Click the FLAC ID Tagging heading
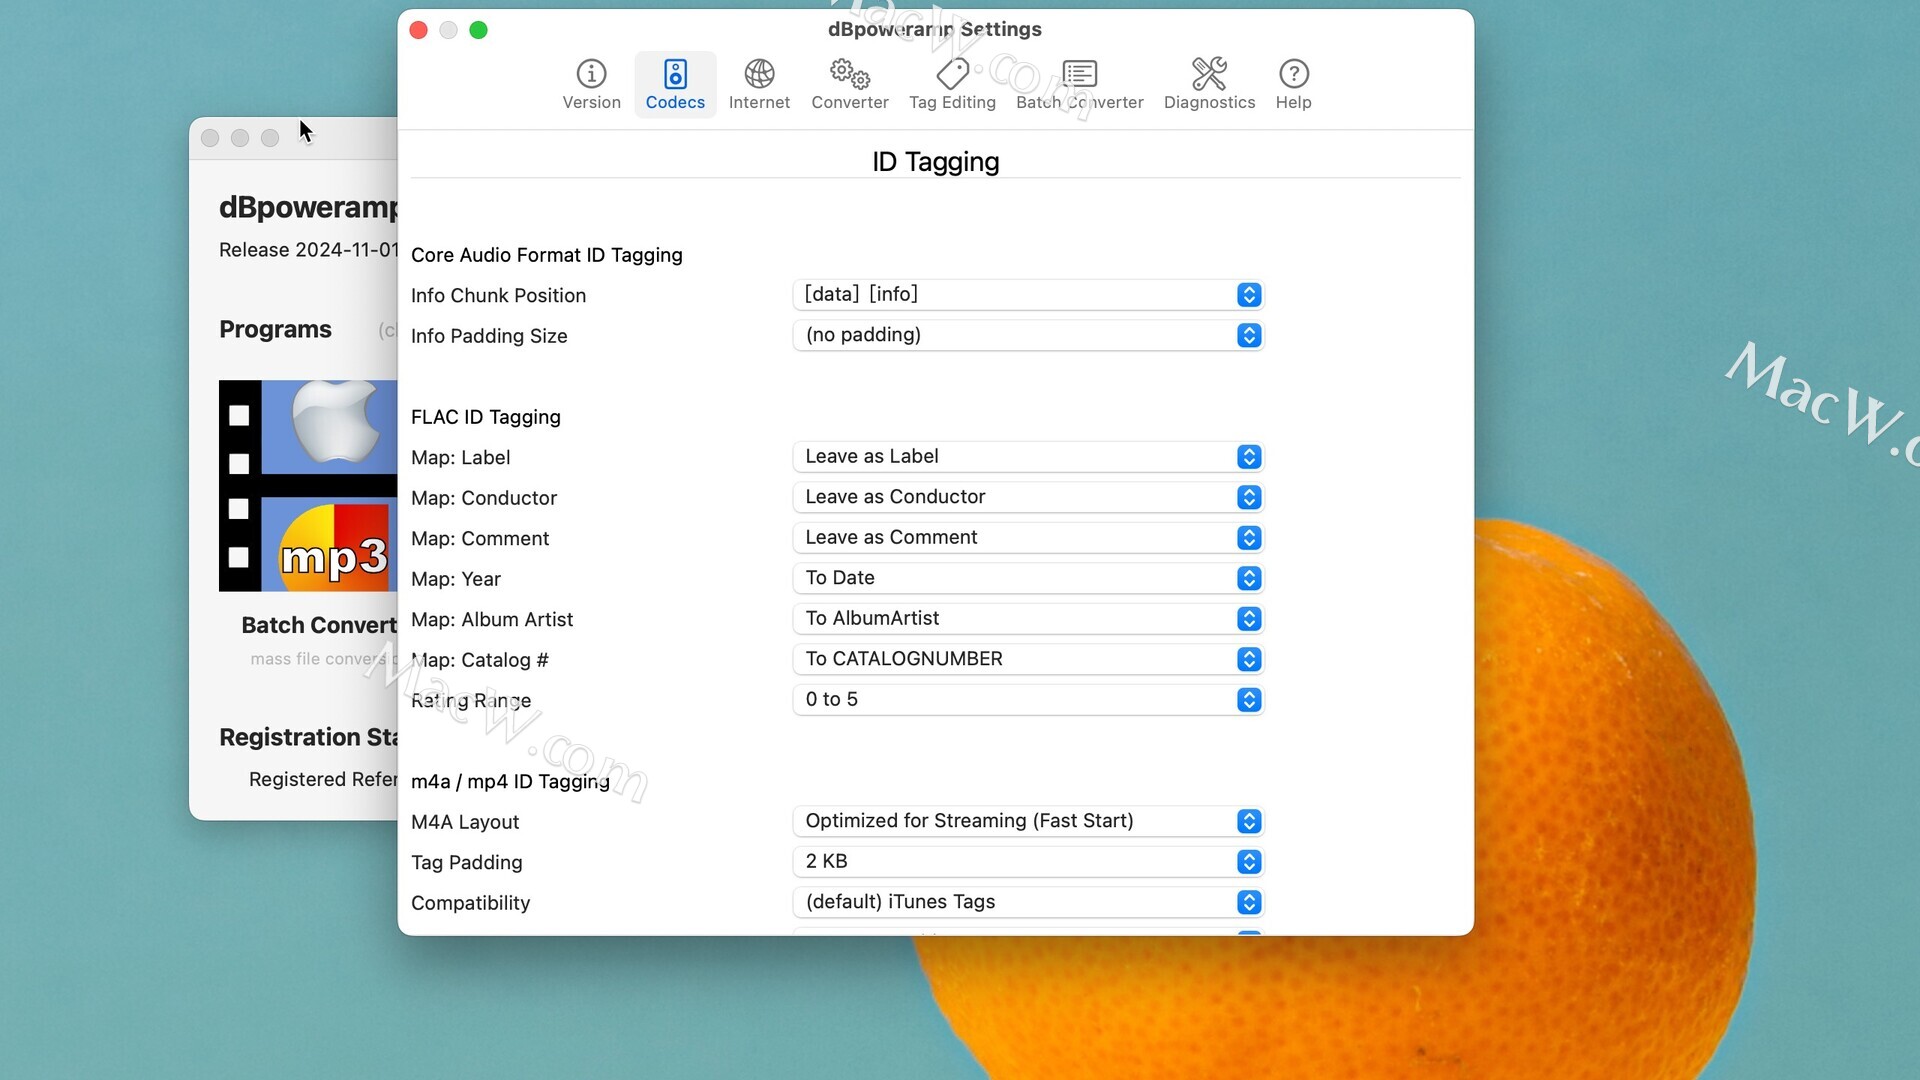Viewport: 1920px width, 1080px height. (x=486, y=417)
